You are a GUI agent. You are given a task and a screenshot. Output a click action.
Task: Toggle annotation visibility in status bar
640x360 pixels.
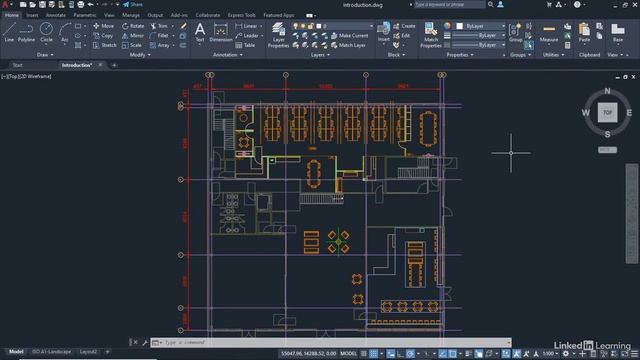tap(516, 354)
